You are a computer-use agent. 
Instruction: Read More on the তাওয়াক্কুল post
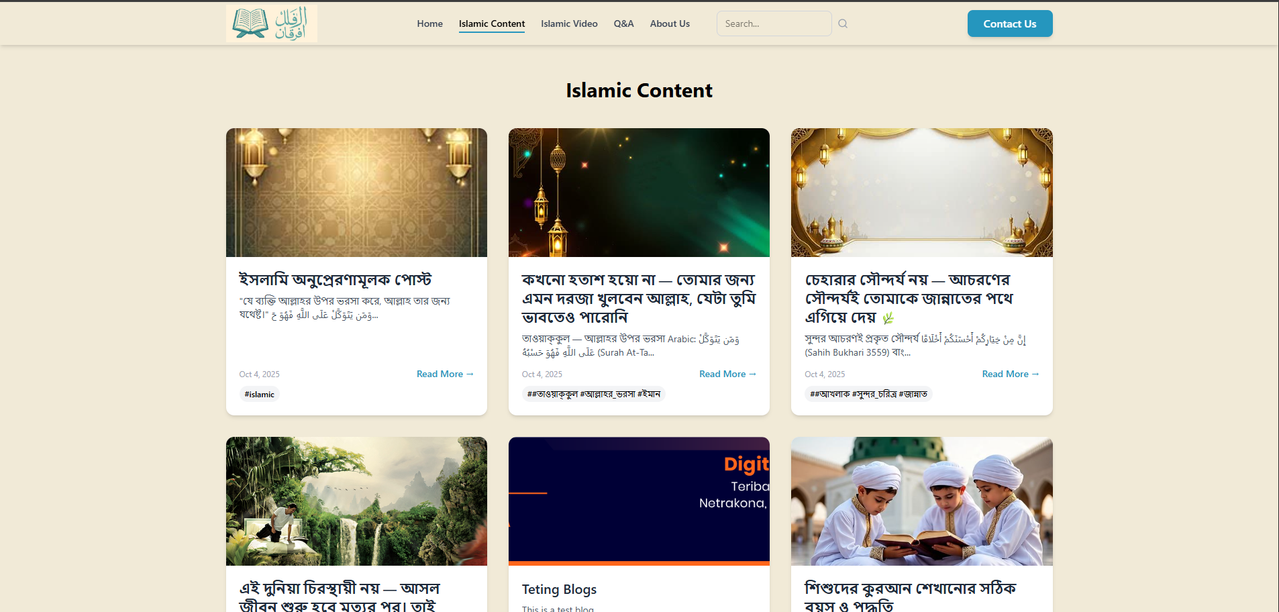(728, 374)
